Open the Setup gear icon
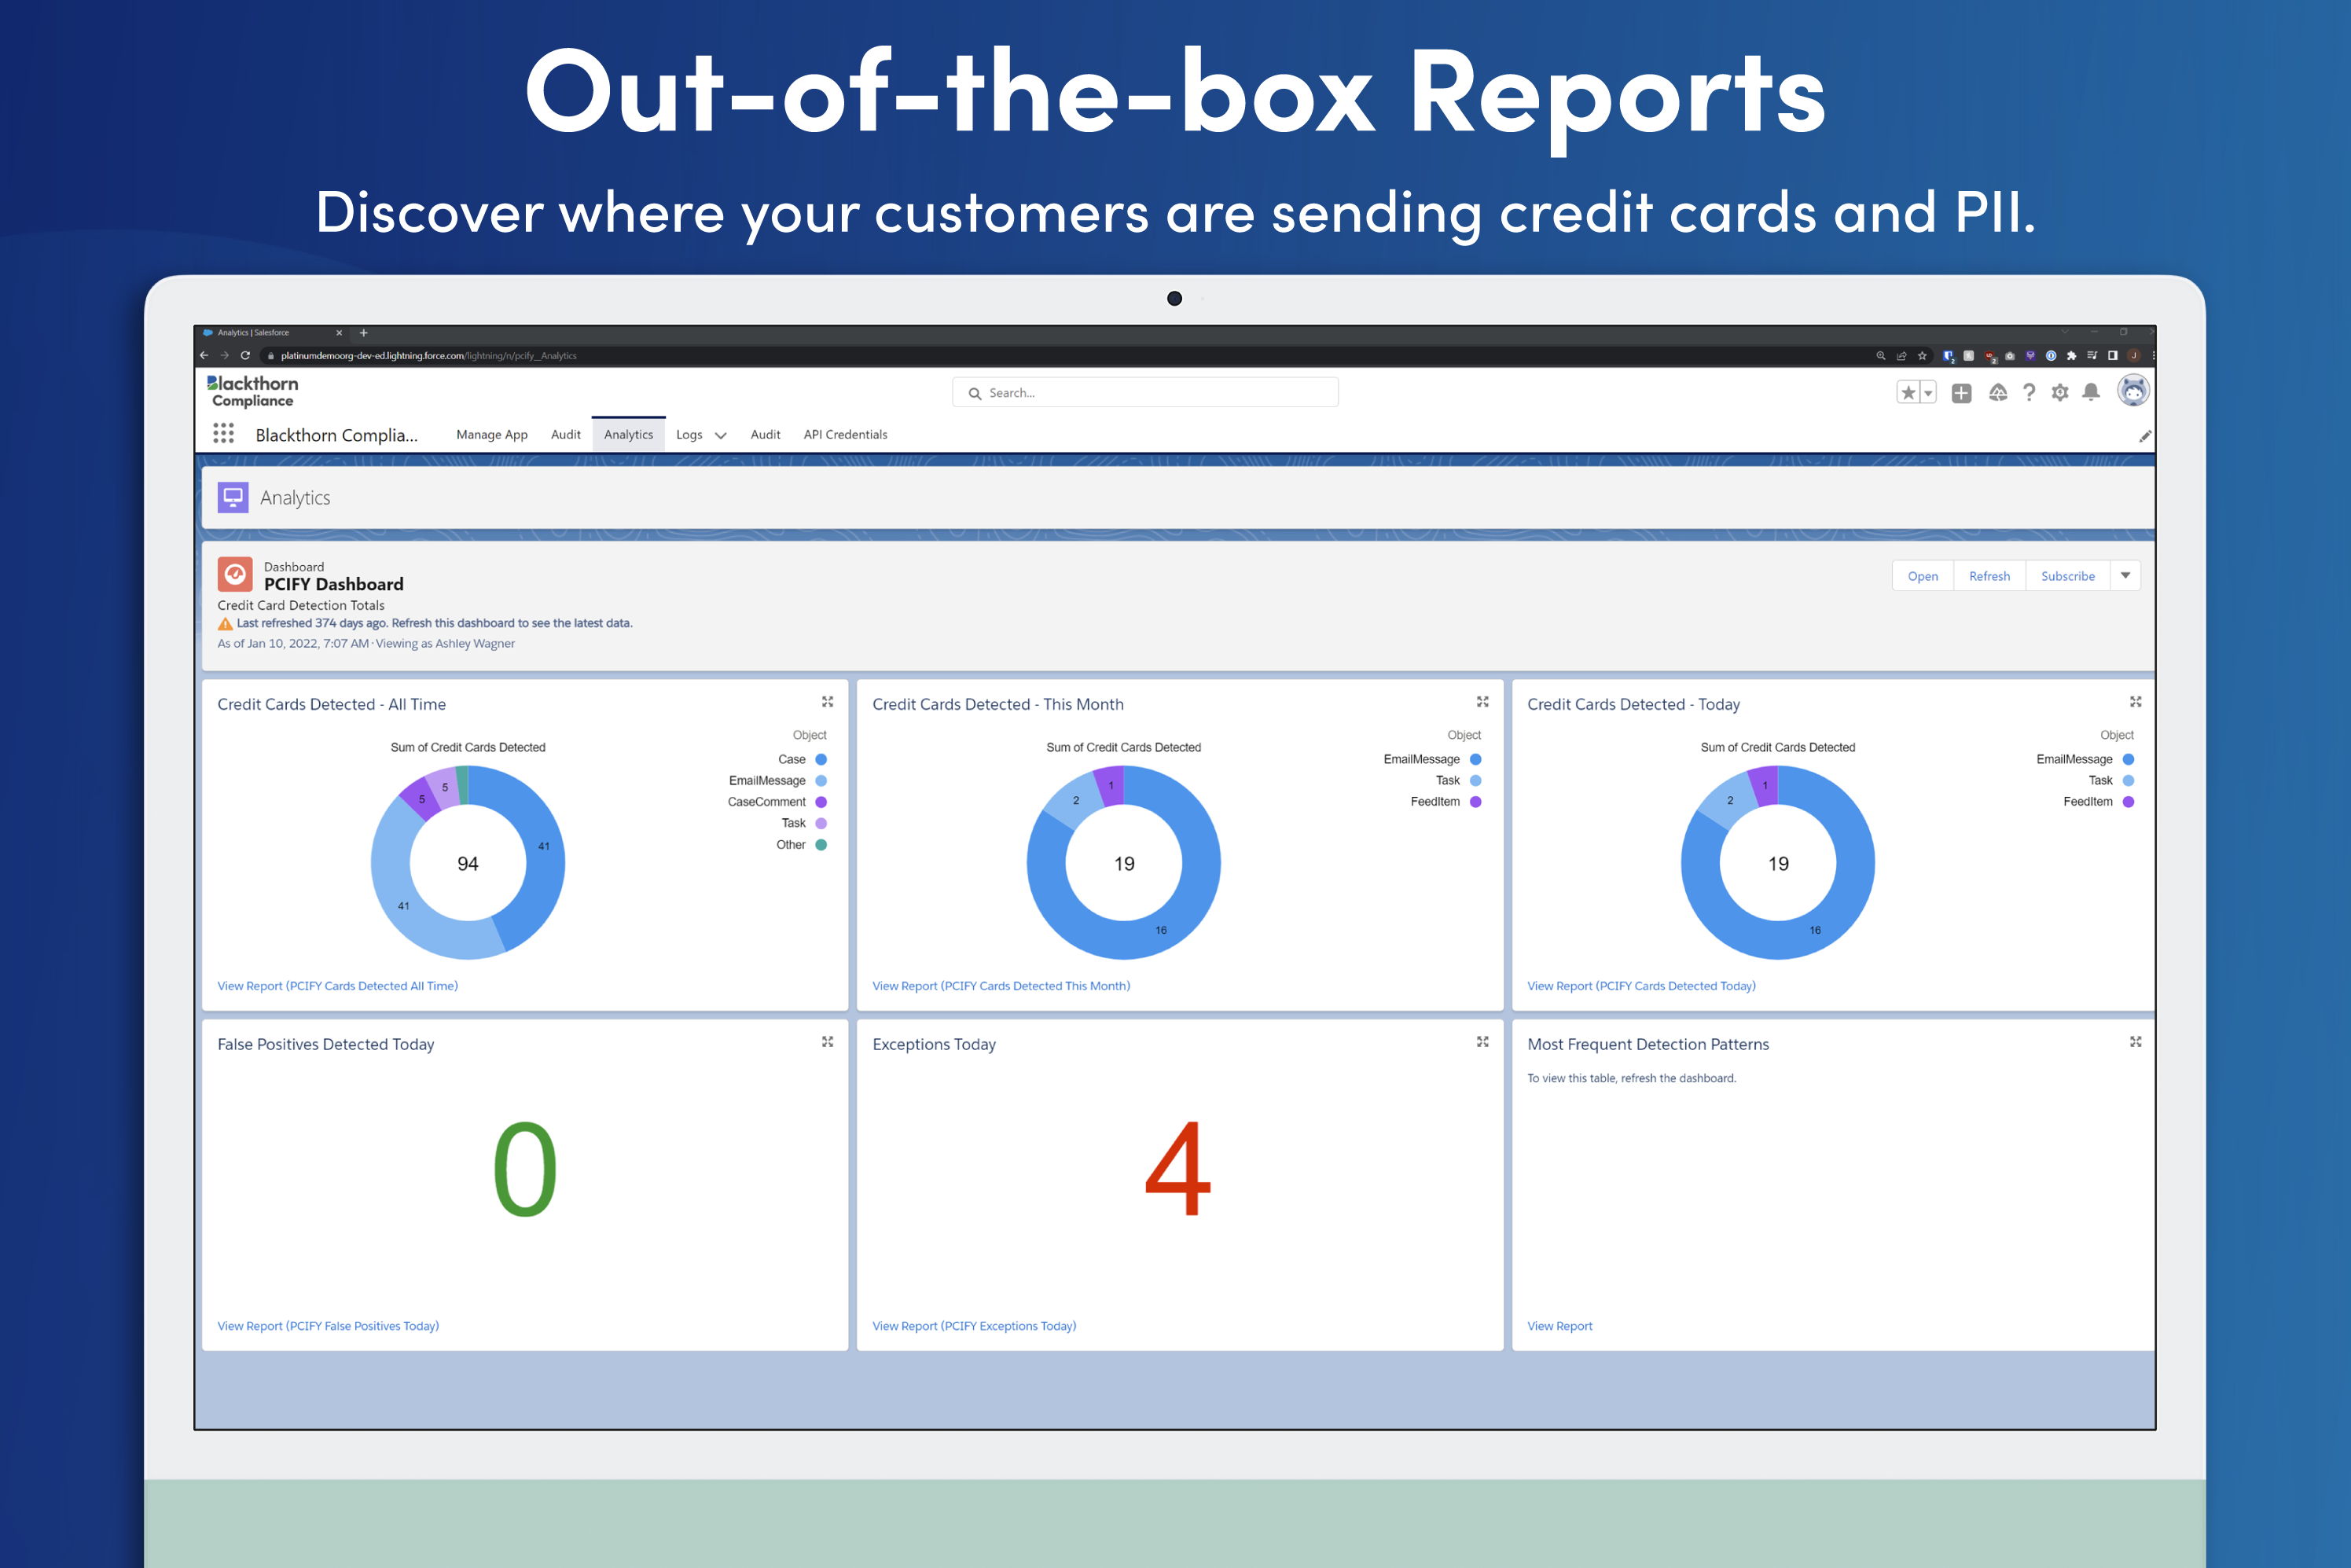Image resolution: width=2351 pixels, height=1568 pixels. coord(2060,393)
